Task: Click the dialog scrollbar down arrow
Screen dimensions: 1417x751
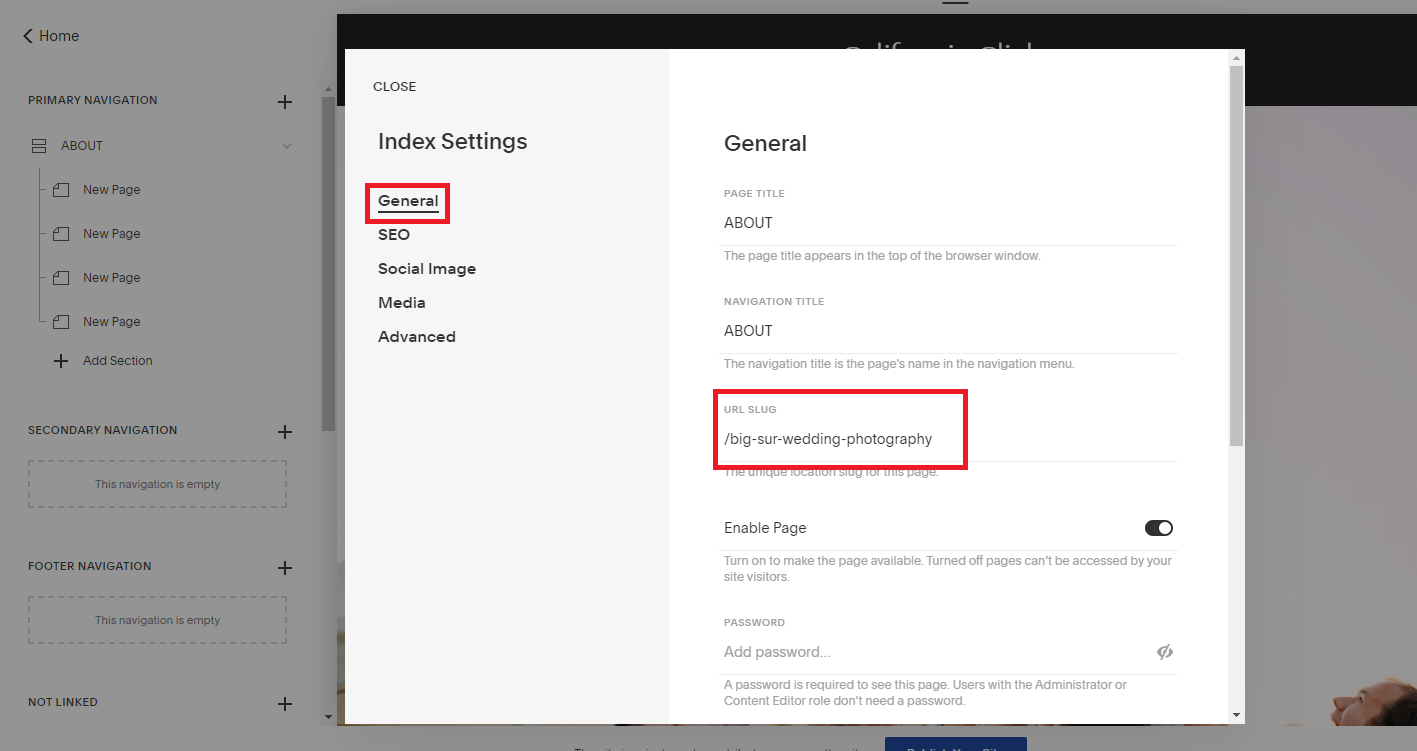Action: pyautogui.click(x=1237, y=715)
